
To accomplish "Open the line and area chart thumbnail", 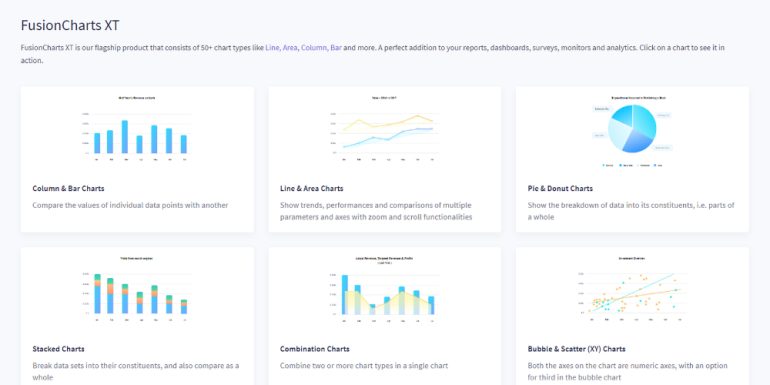I will point(385,129).
